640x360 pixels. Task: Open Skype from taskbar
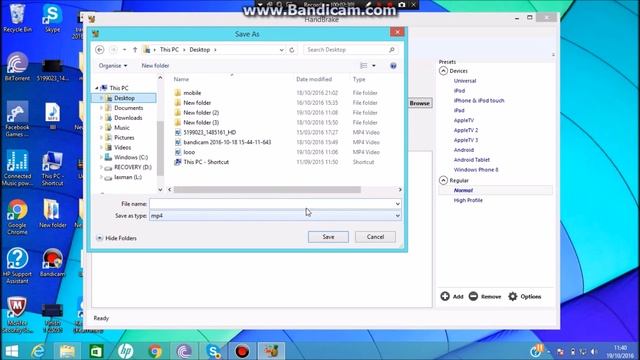pyautogui.click(x=213, y=351)
